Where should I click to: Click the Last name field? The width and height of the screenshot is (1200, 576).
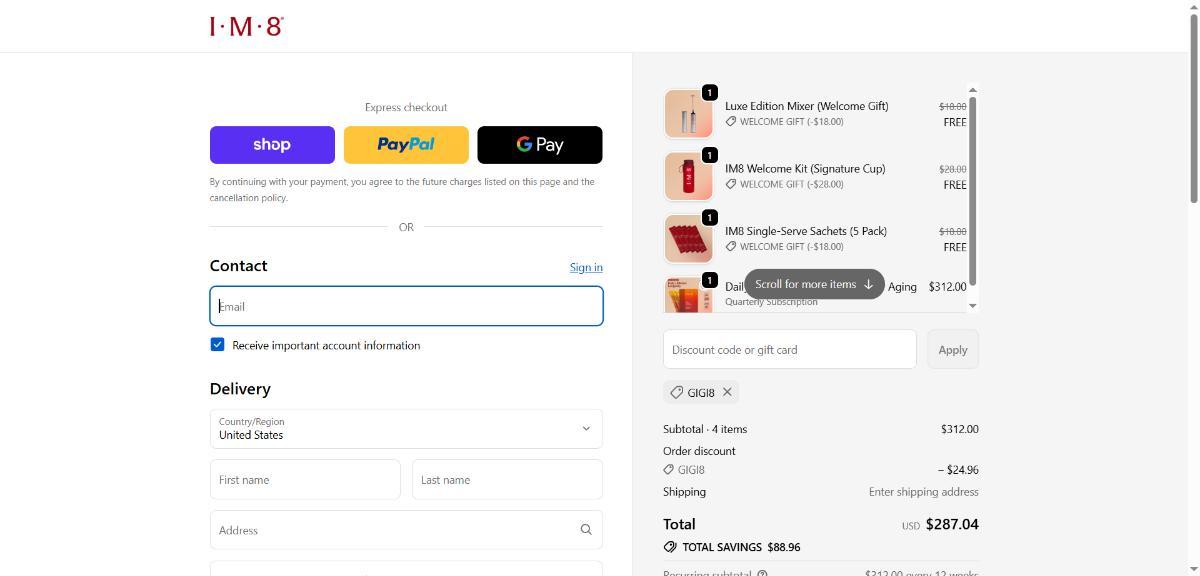click(x=507, y=480)
